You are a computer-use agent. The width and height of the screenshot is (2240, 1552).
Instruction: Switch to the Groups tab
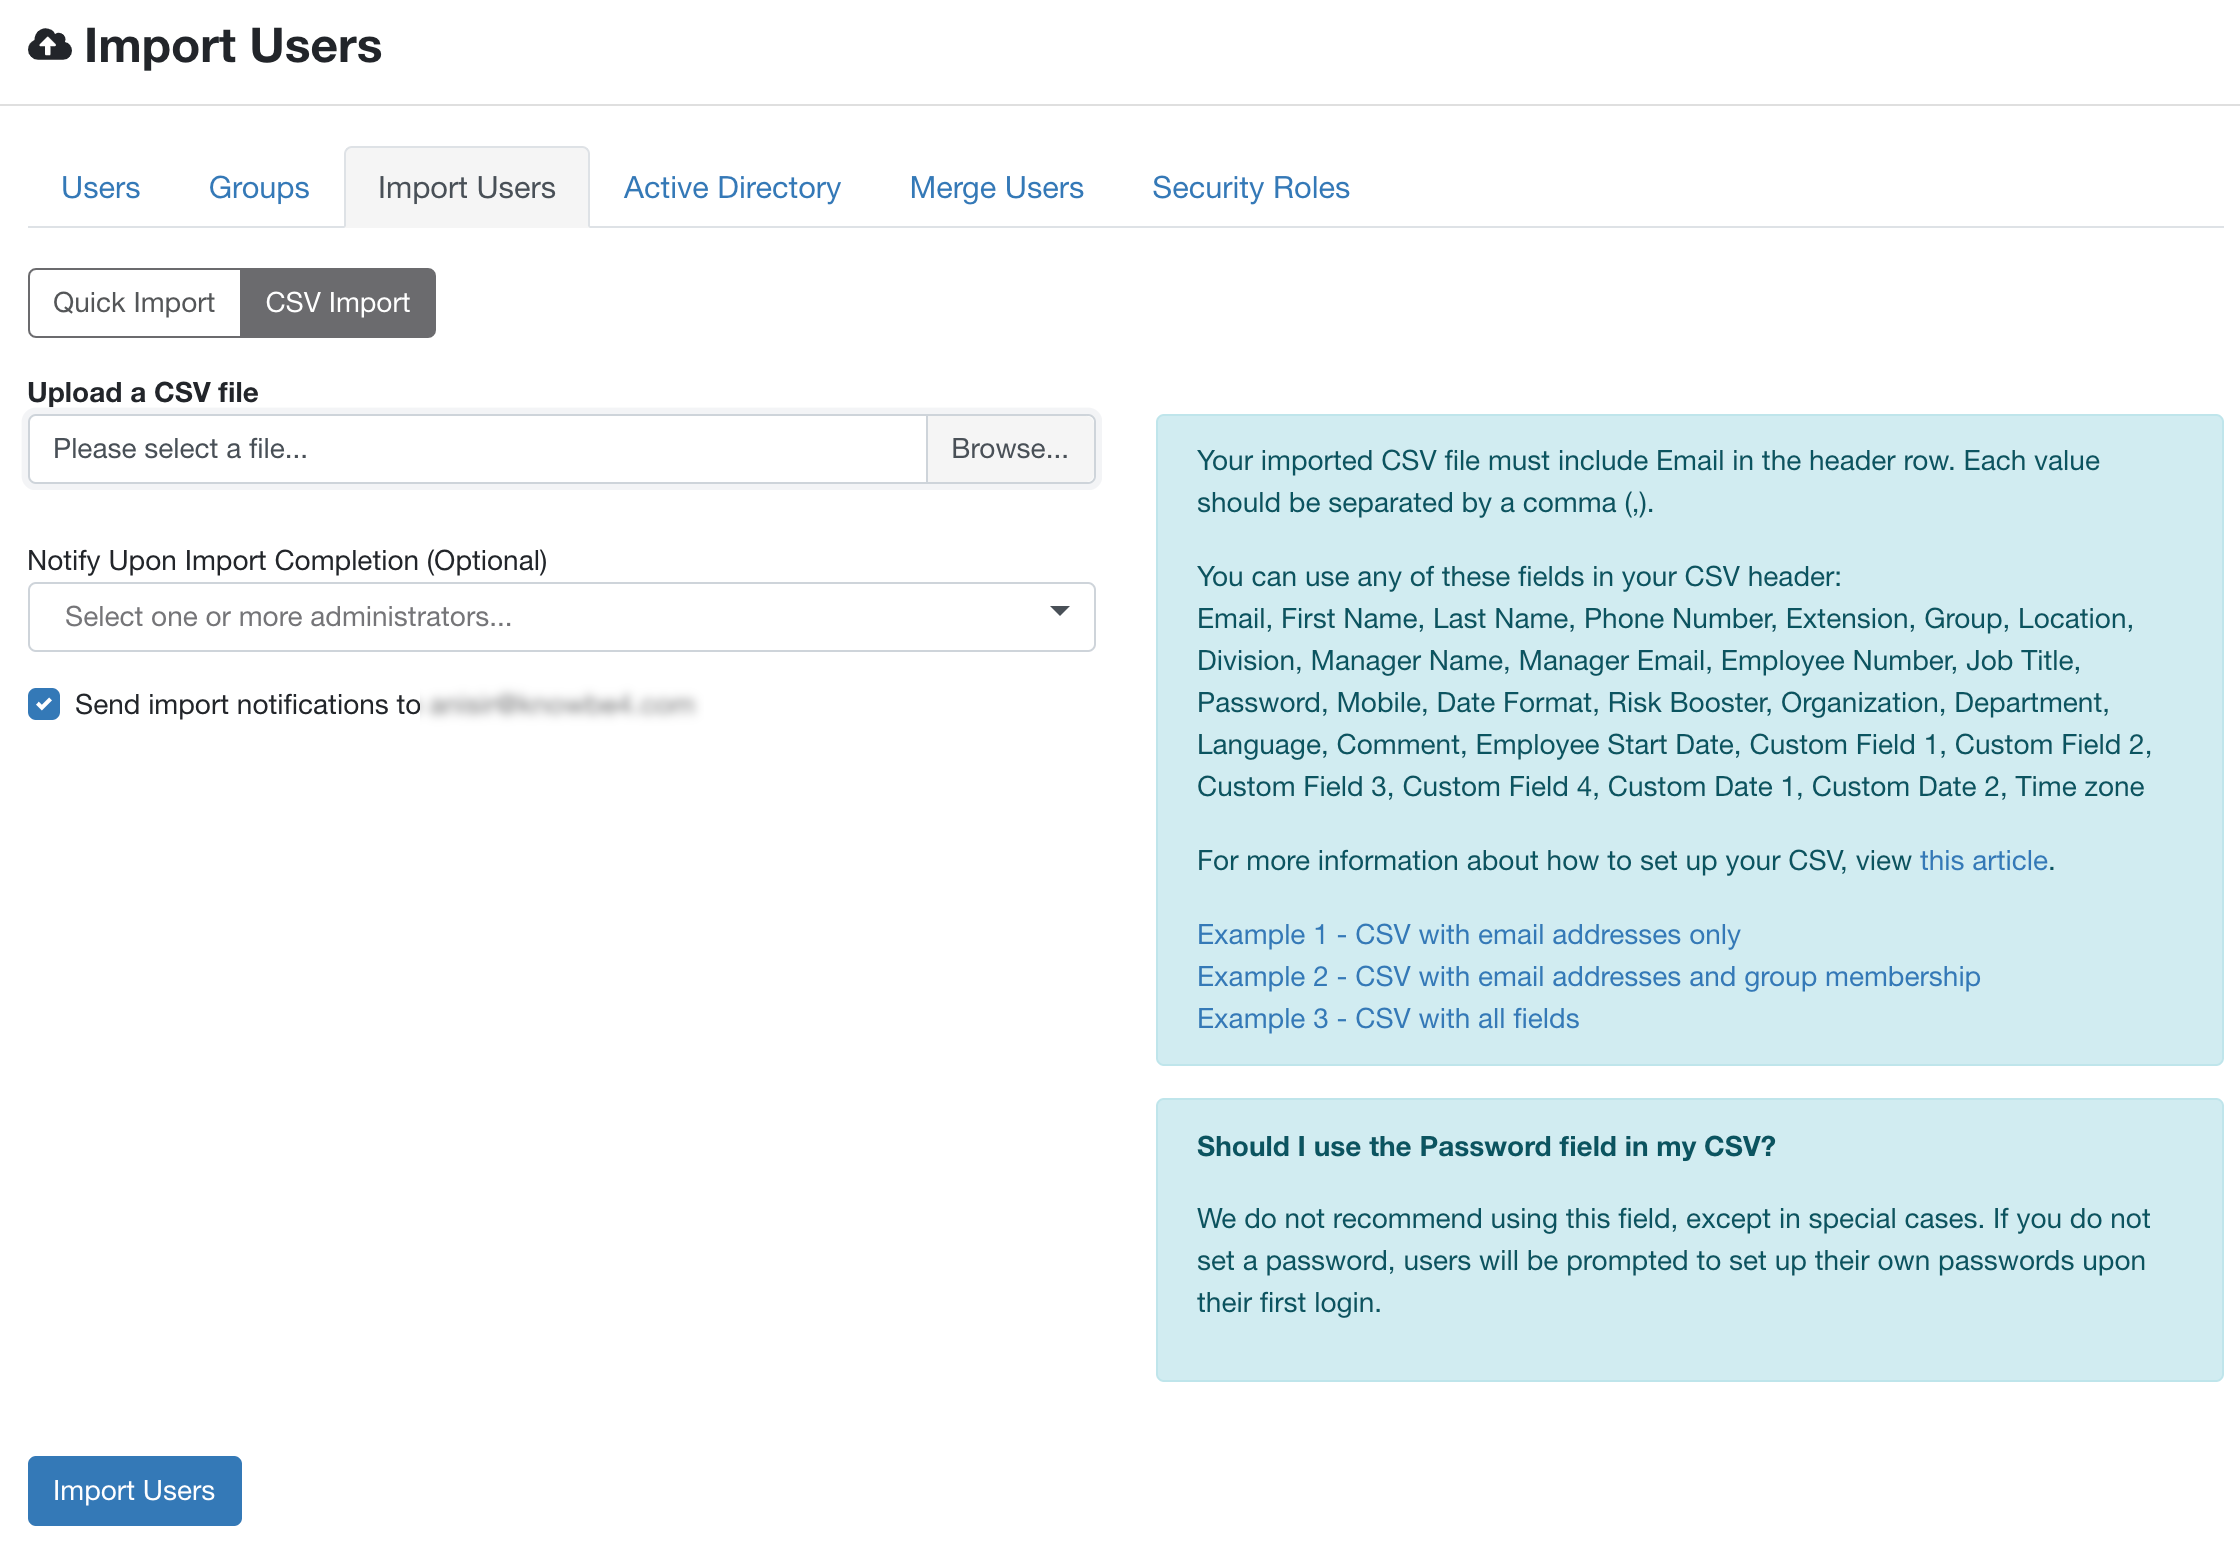(259, 188)
